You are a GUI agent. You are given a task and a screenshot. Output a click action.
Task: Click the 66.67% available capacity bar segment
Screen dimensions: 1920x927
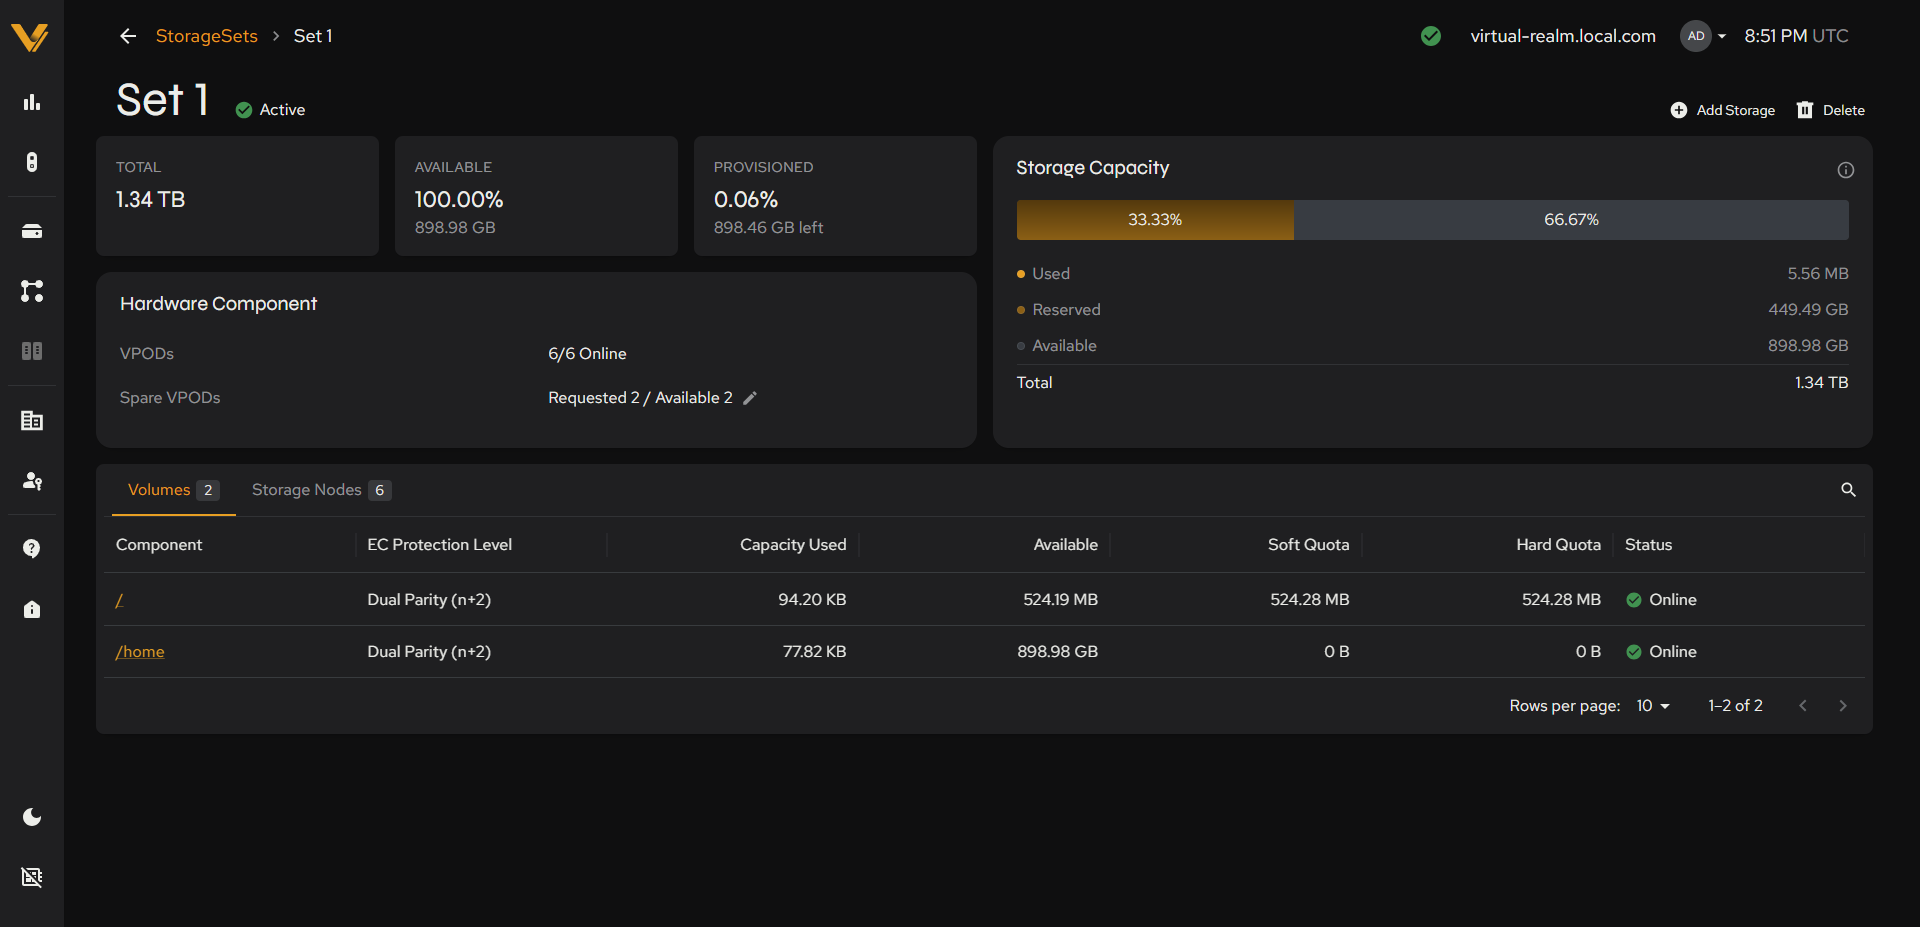tap(1571, 220)
